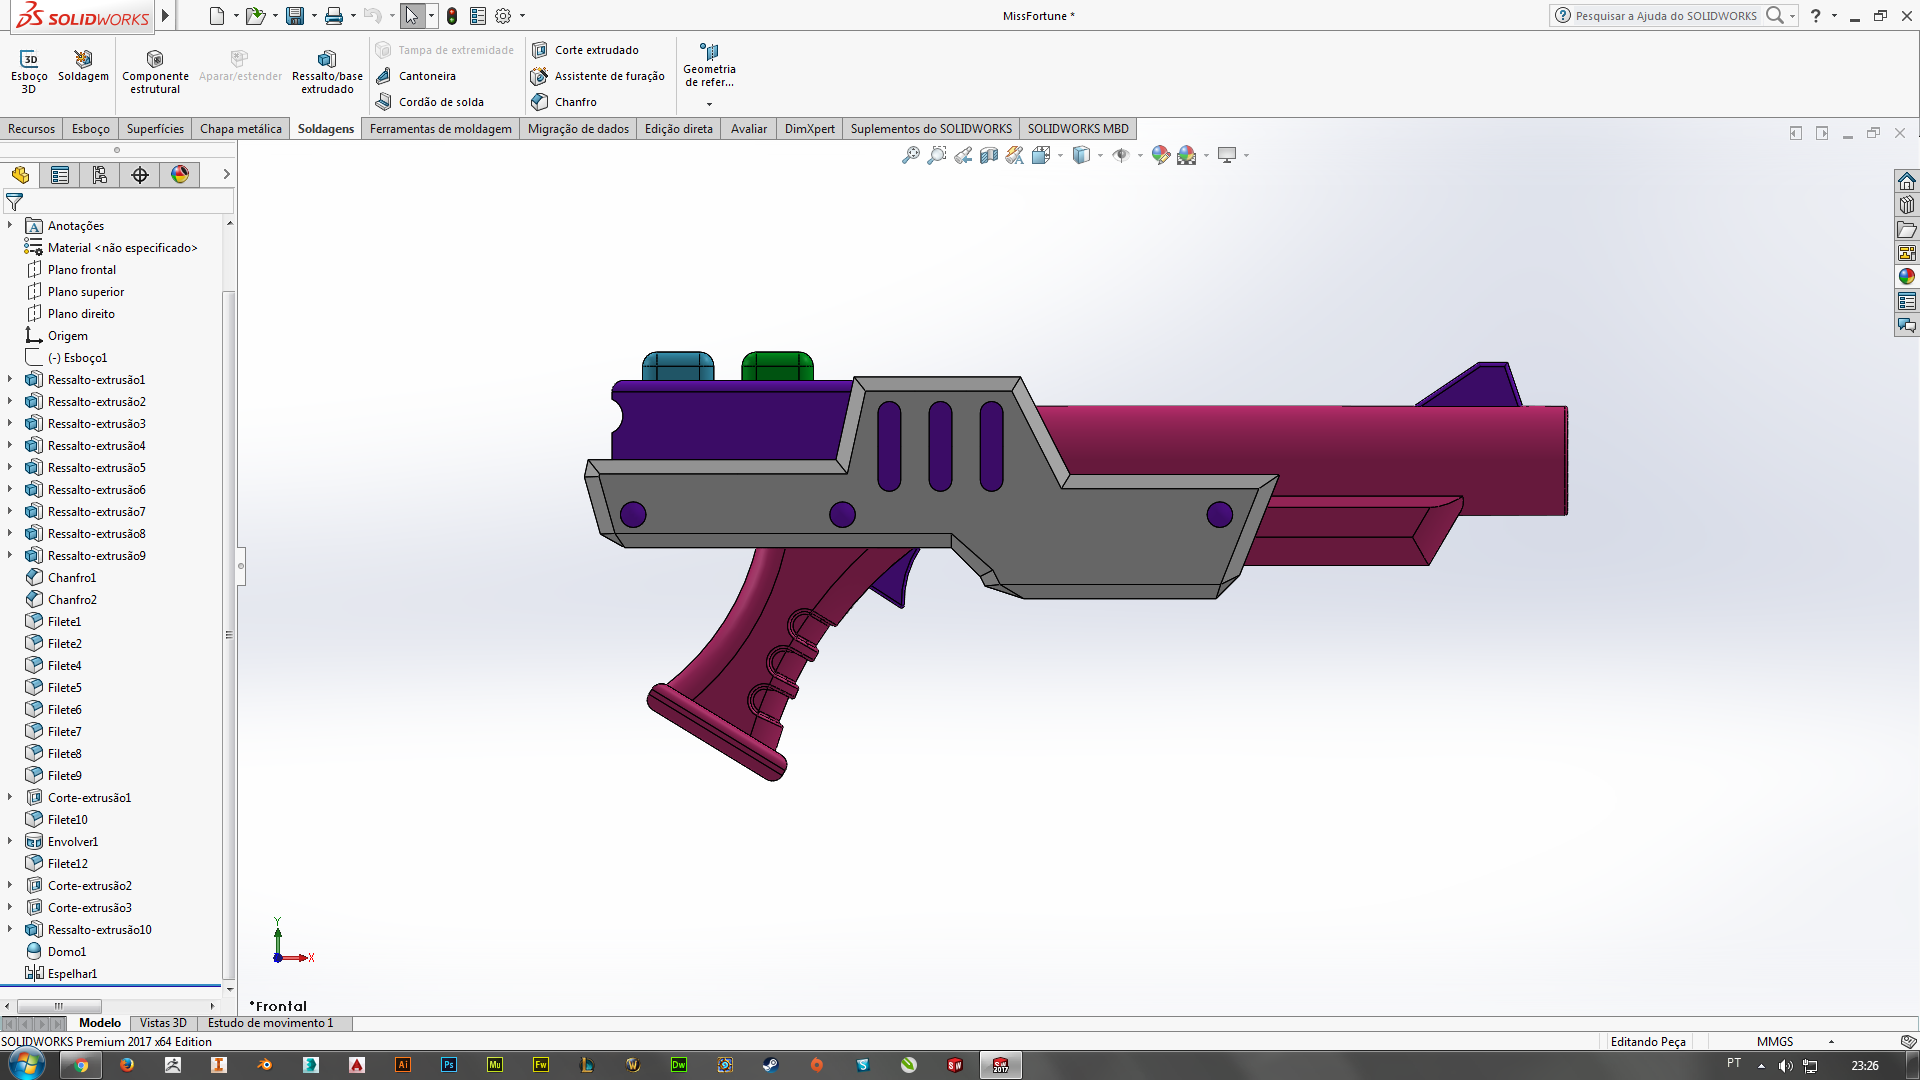The width and height of the screenshot is (1920, 1080).
Task: Open ConfigurationManager tab icon
Action: coord(100,175)
